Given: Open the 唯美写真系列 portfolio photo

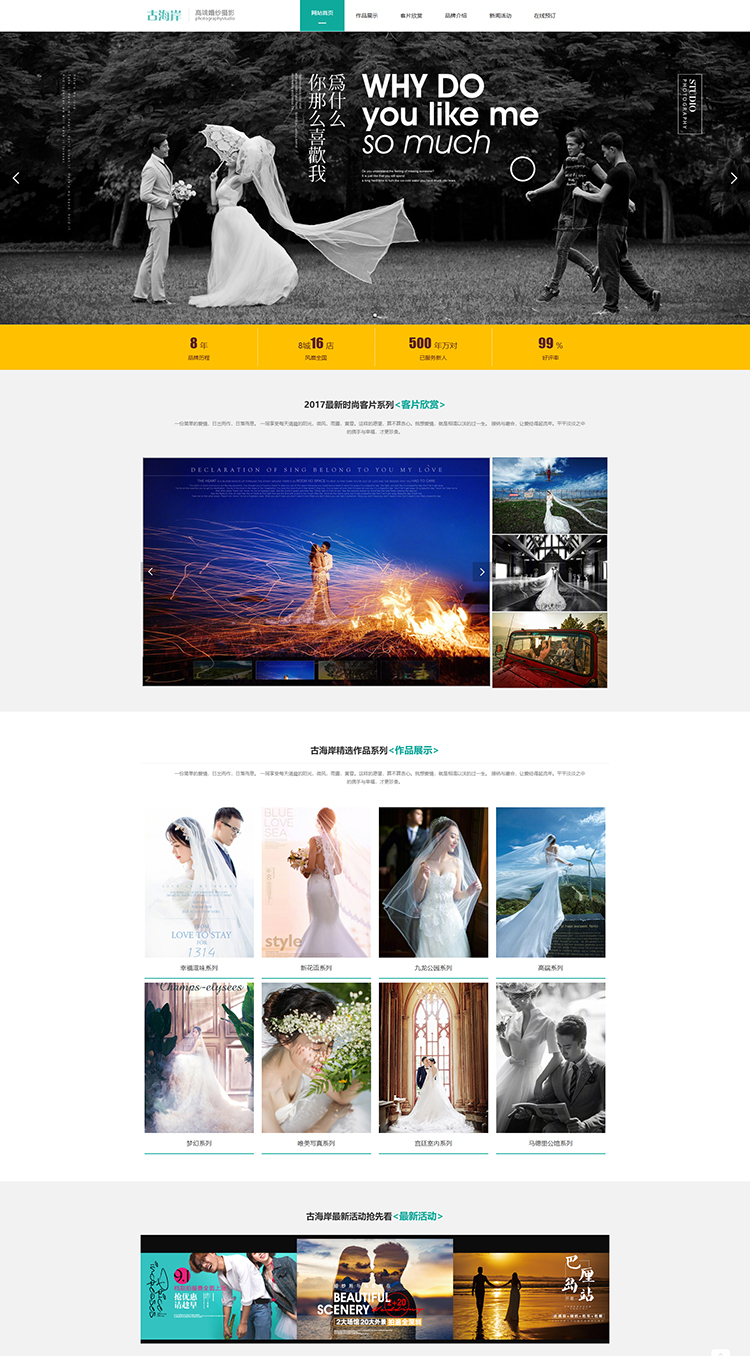Looking at the screenshot, I should (316, 1057).
